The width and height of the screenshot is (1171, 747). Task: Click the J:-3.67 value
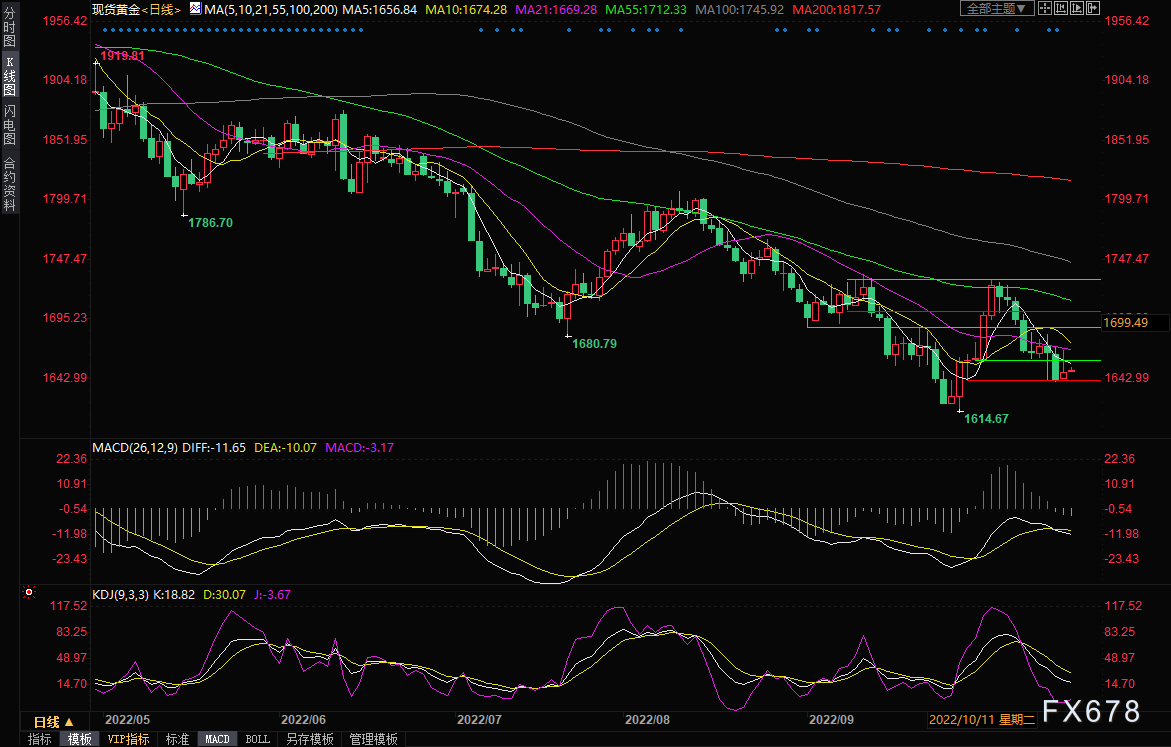click(272, 595)
